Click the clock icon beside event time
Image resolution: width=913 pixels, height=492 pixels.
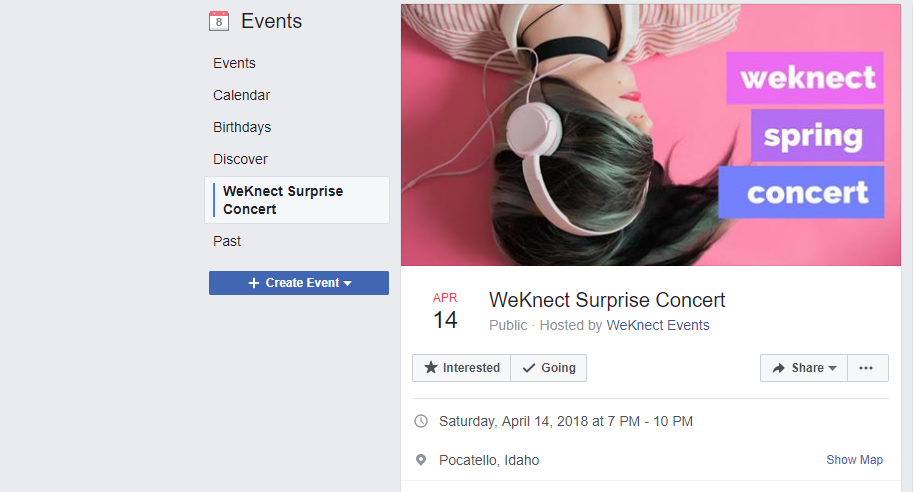pos(421,421)
